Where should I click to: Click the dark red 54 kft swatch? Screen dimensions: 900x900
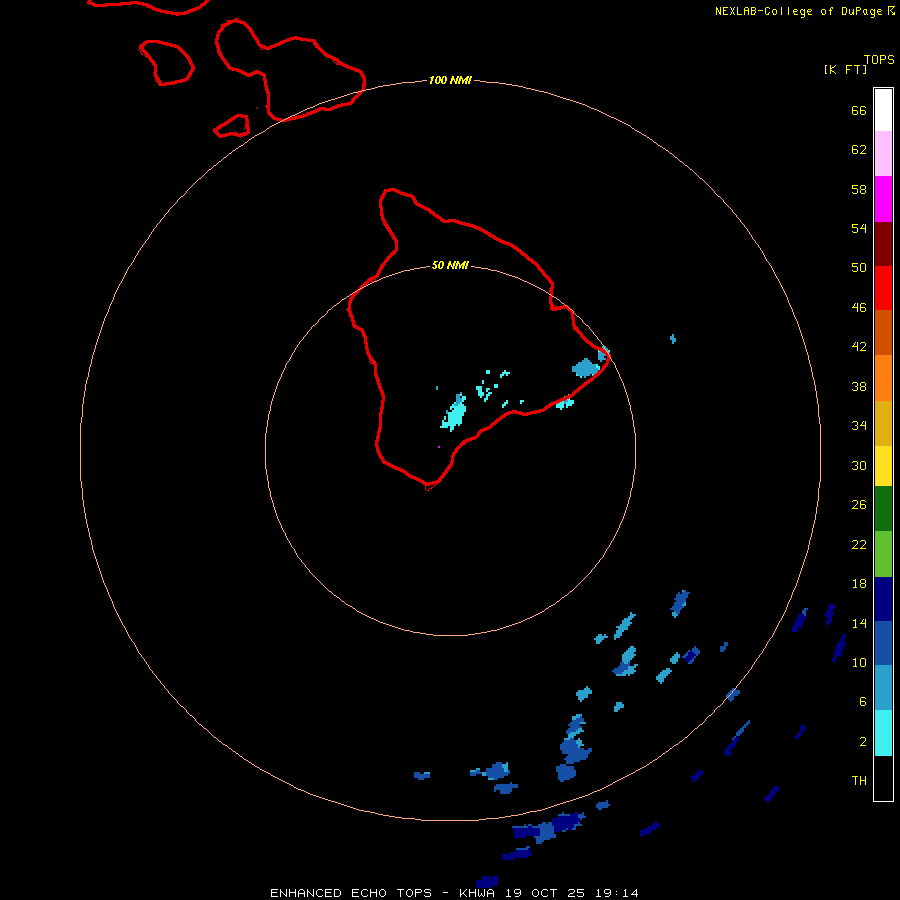point(883,243)
